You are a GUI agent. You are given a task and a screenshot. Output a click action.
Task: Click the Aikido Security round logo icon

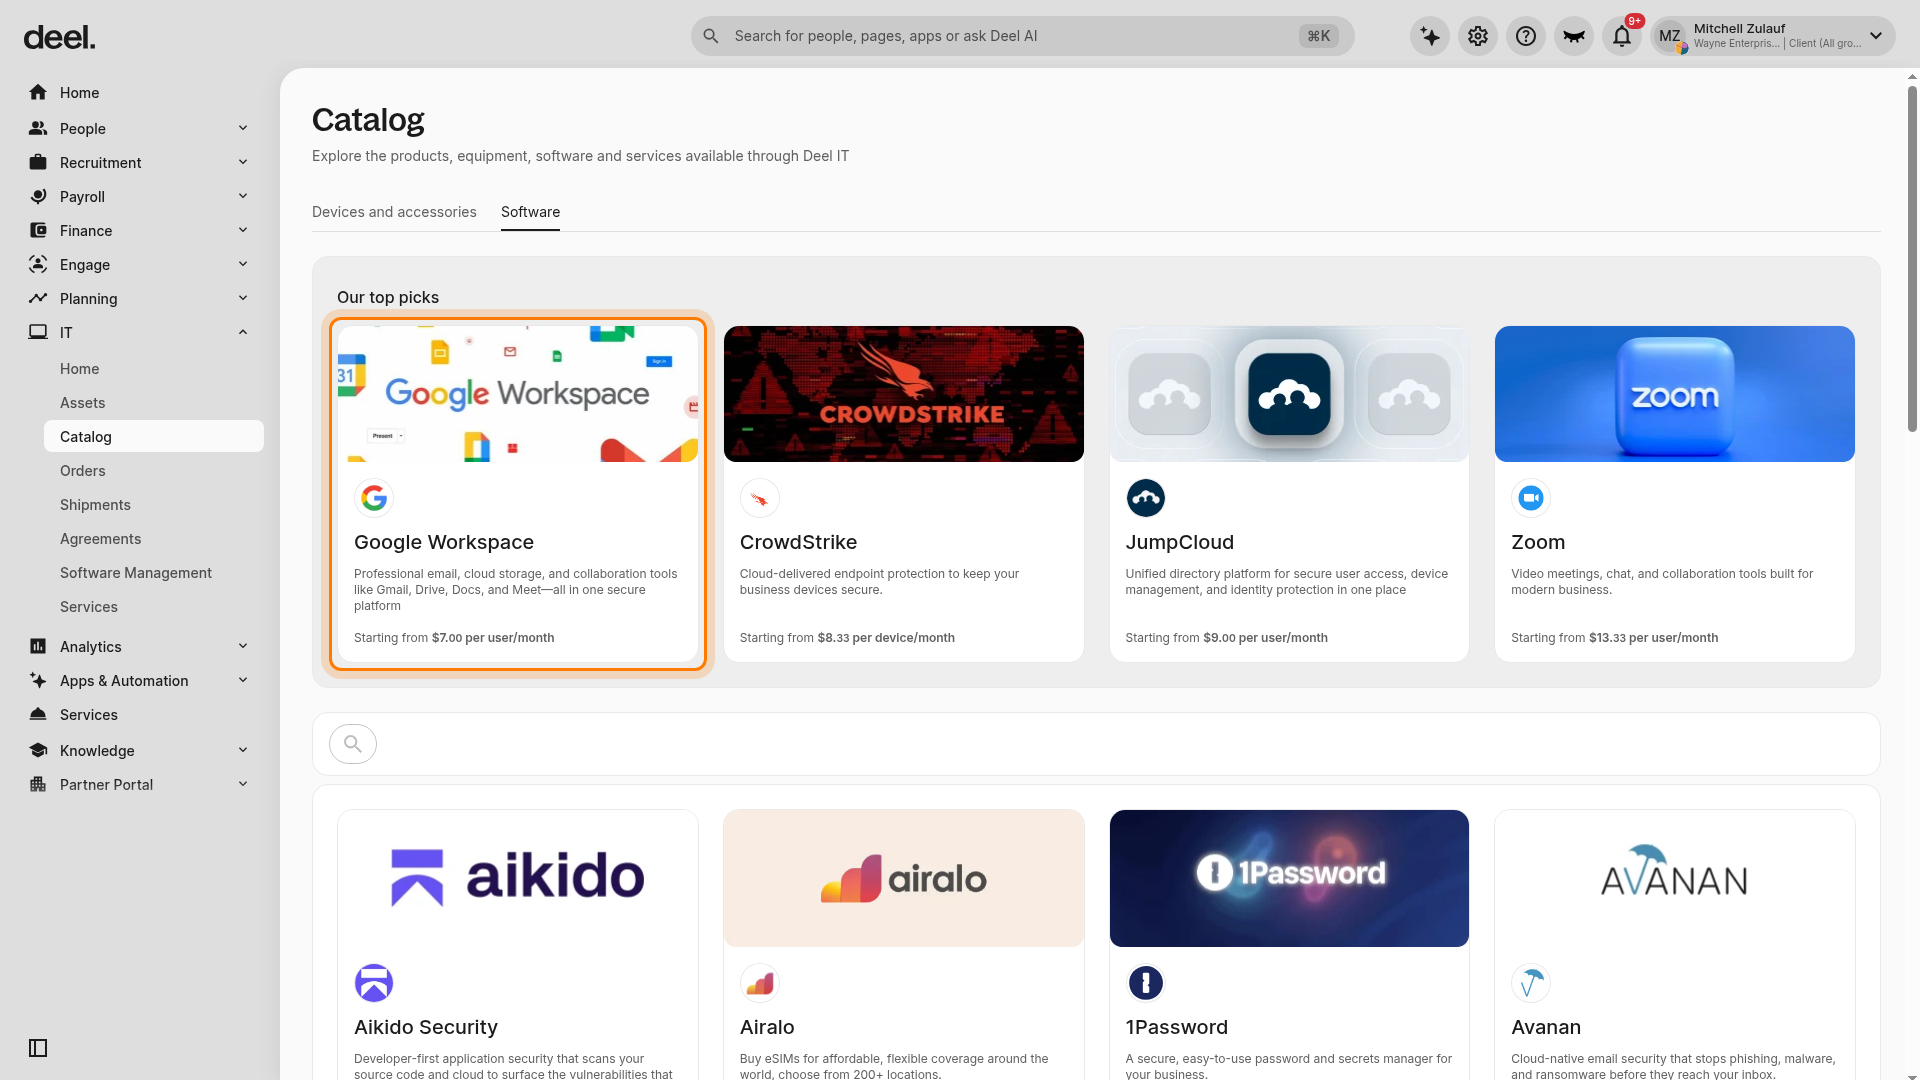tap(374, 983)
